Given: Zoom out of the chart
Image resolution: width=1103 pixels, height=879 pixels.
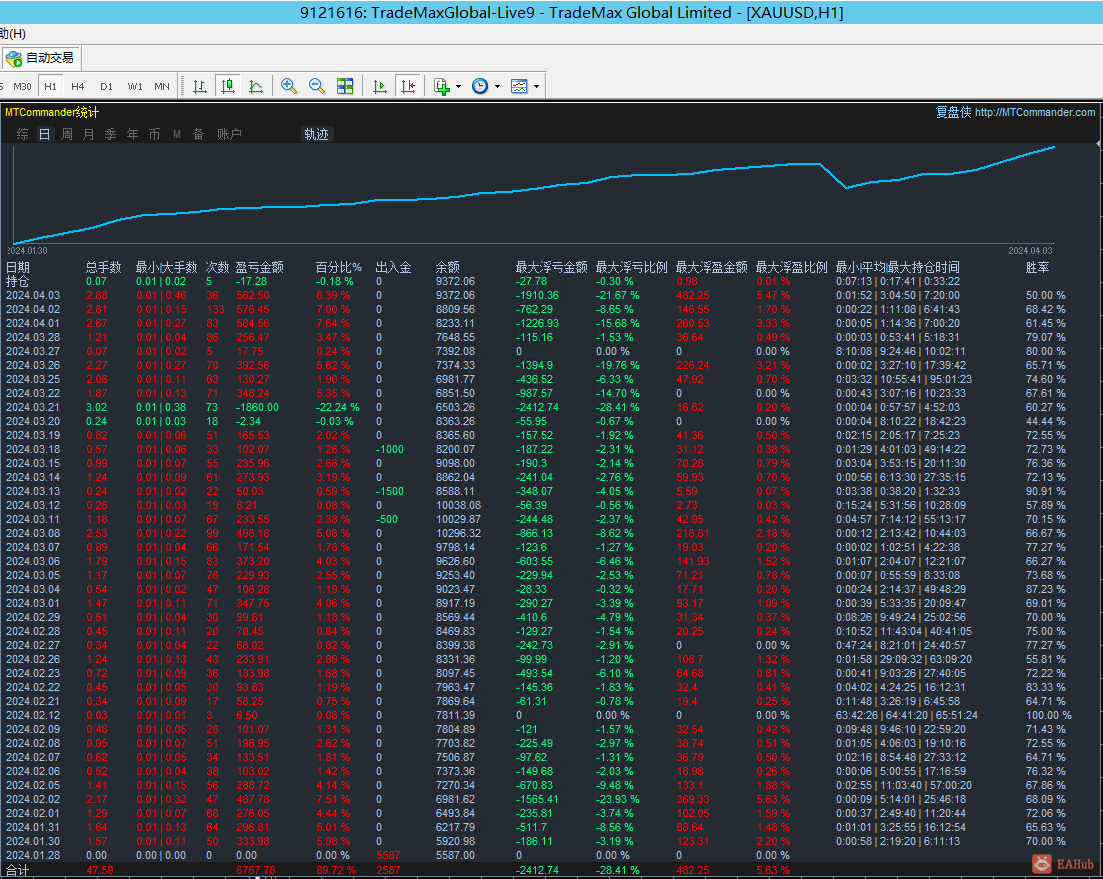Looking at the screenshot, I should (x=317, y=86).
